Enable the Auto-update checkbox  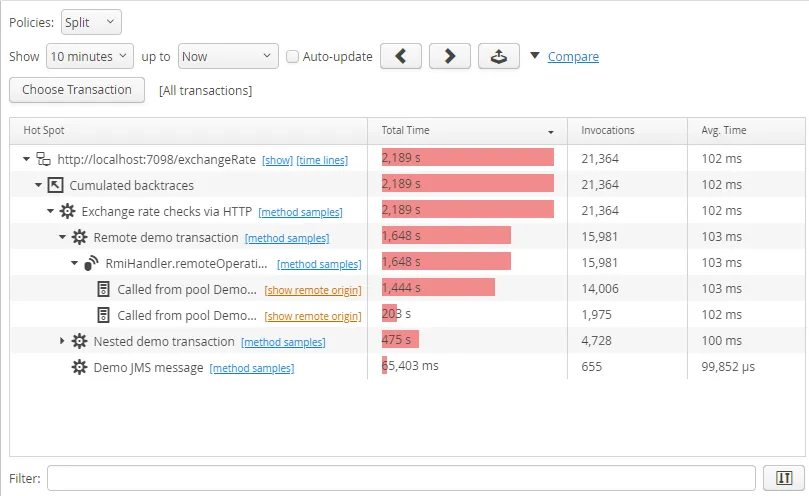292,56
